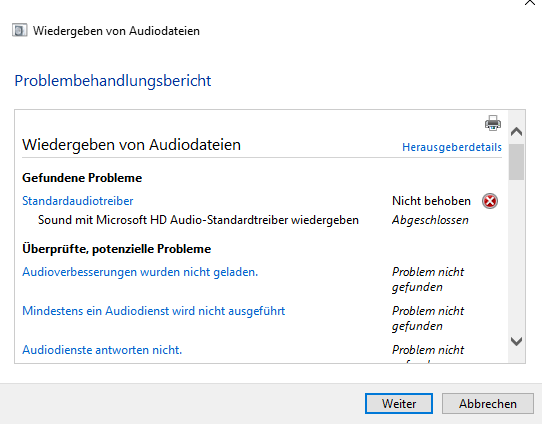Viewport: 542px width, 424px height.
Task: Click the Problembehandlungsbericht heading
Action: (113, 81)
